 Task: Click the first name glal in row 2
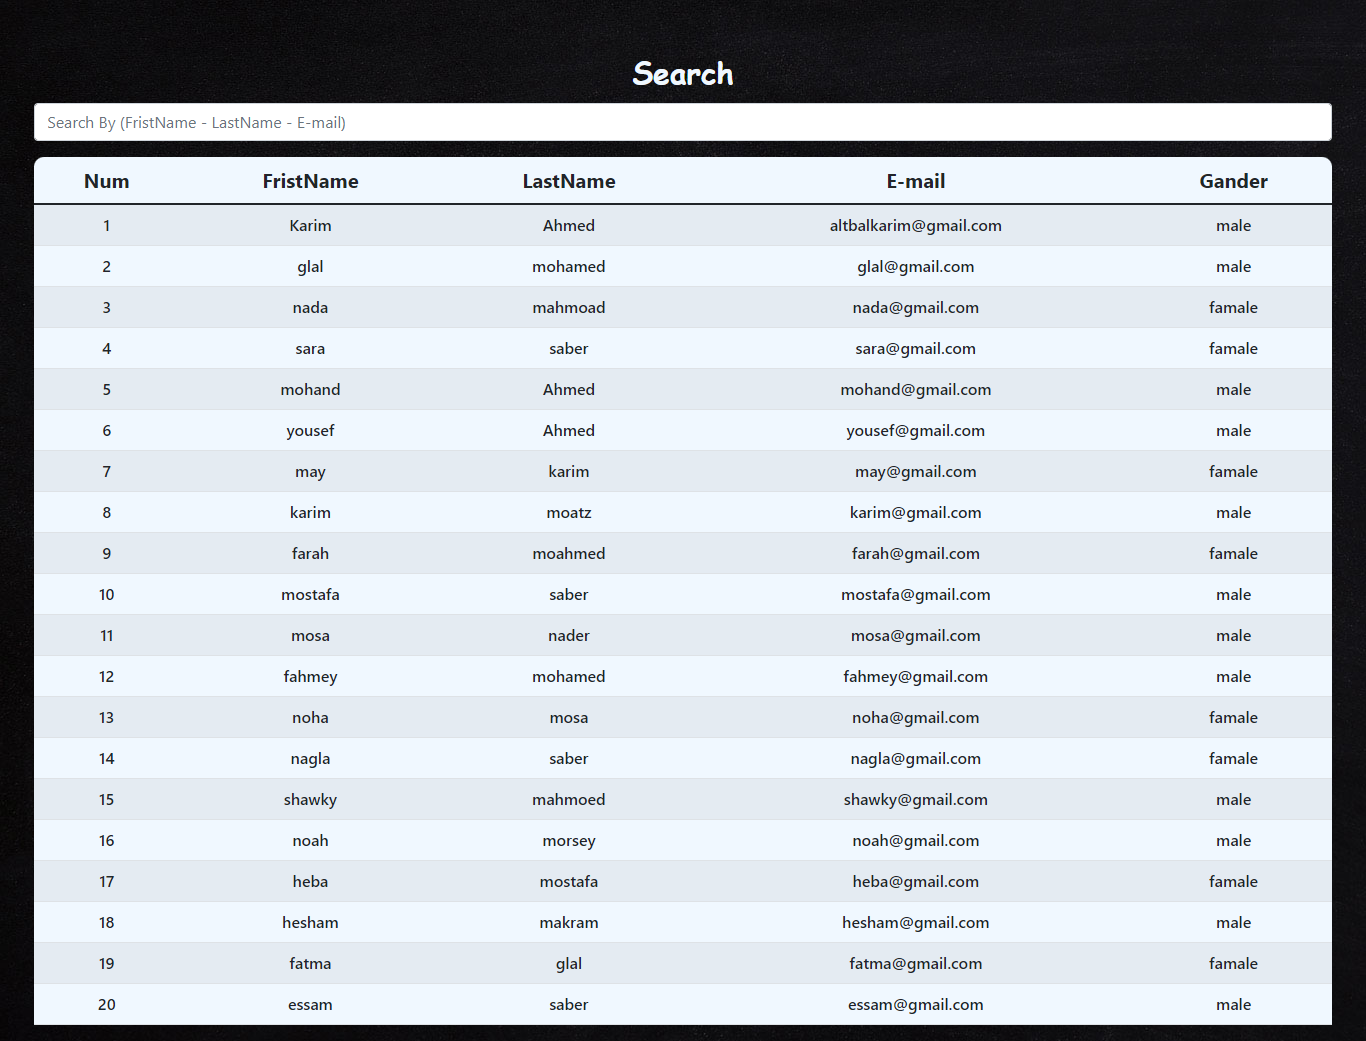tap(310, 267)
